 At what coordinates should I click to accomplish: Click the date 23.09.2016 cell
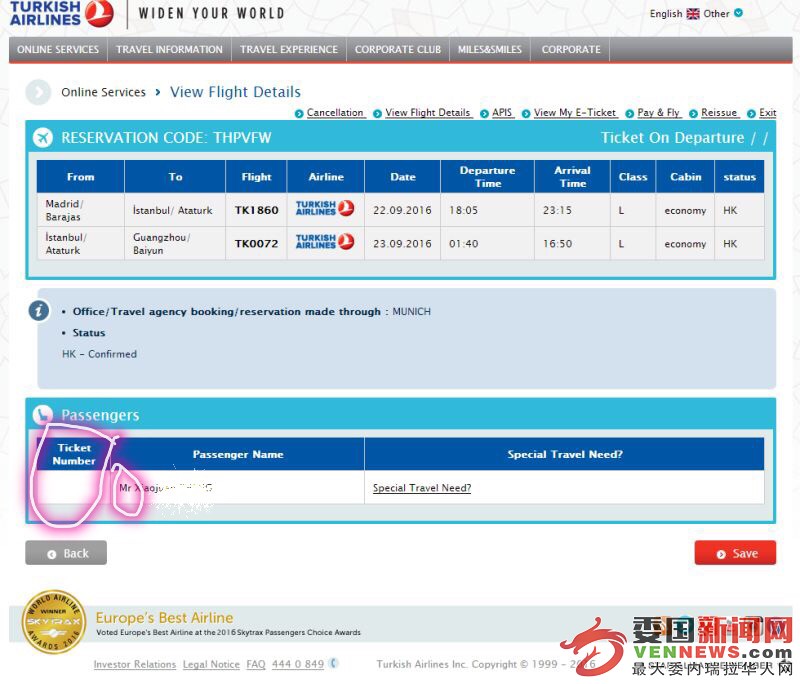pos(403,244)
